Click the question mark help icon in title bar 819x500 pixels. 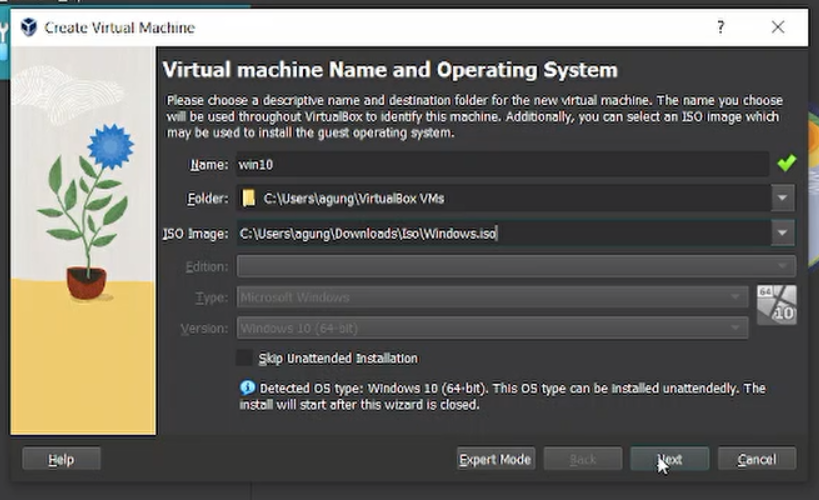[721, 27]
